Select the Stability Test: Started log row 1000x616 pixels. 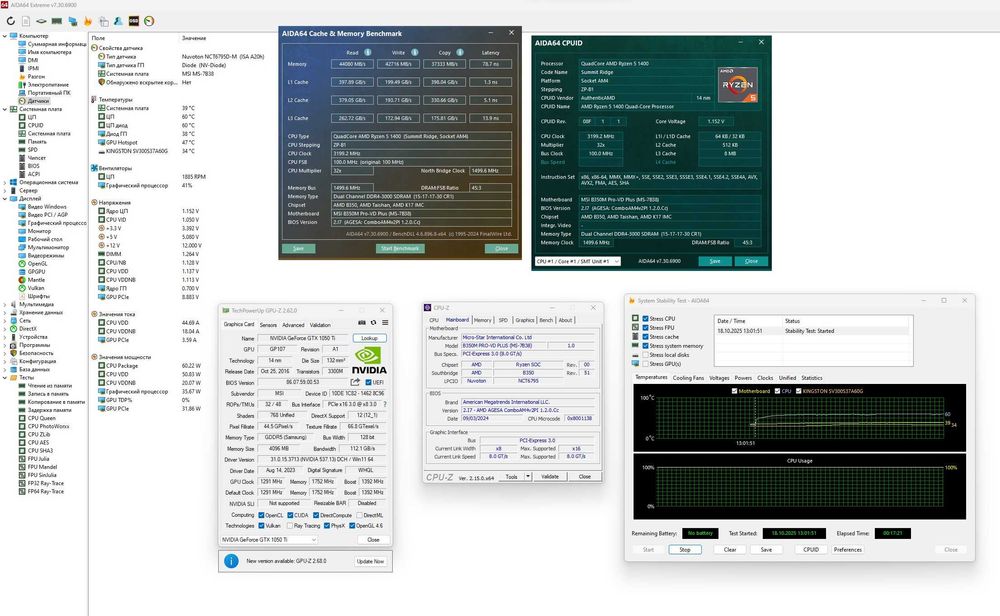pyautogui.click(x=814, y=331)
